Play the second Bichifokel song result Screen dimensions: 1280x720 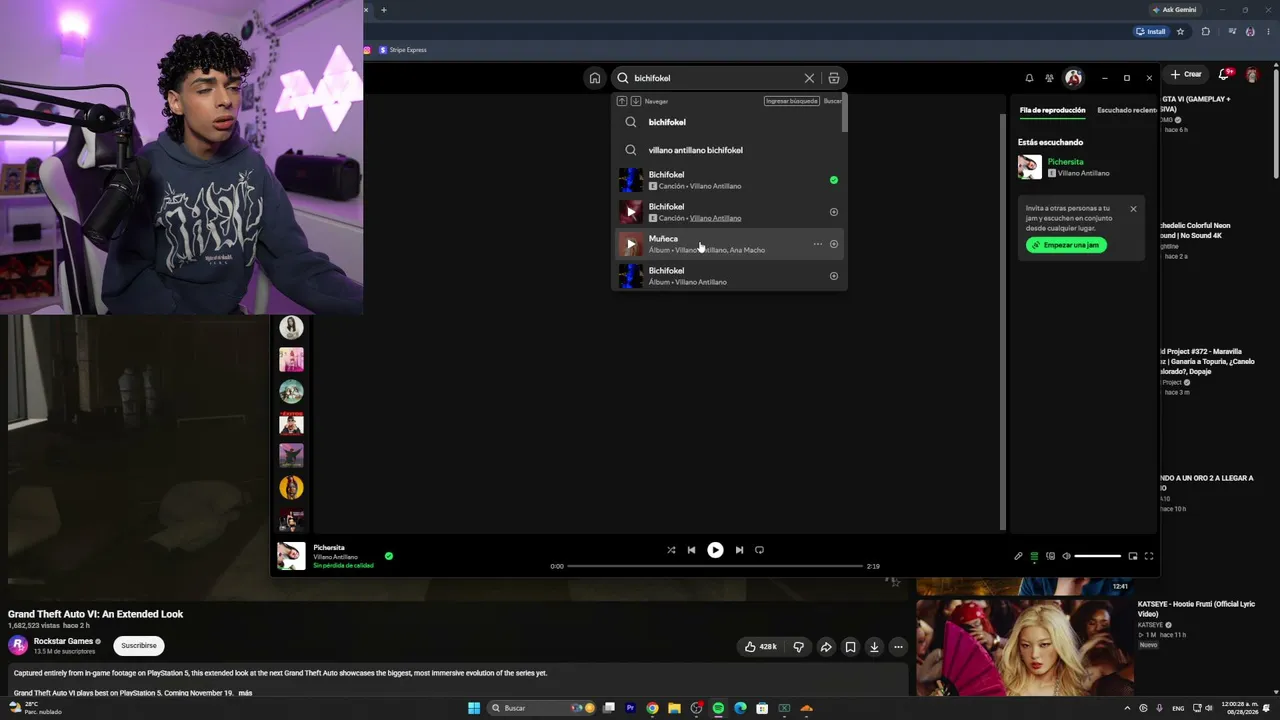click(630, 212)
